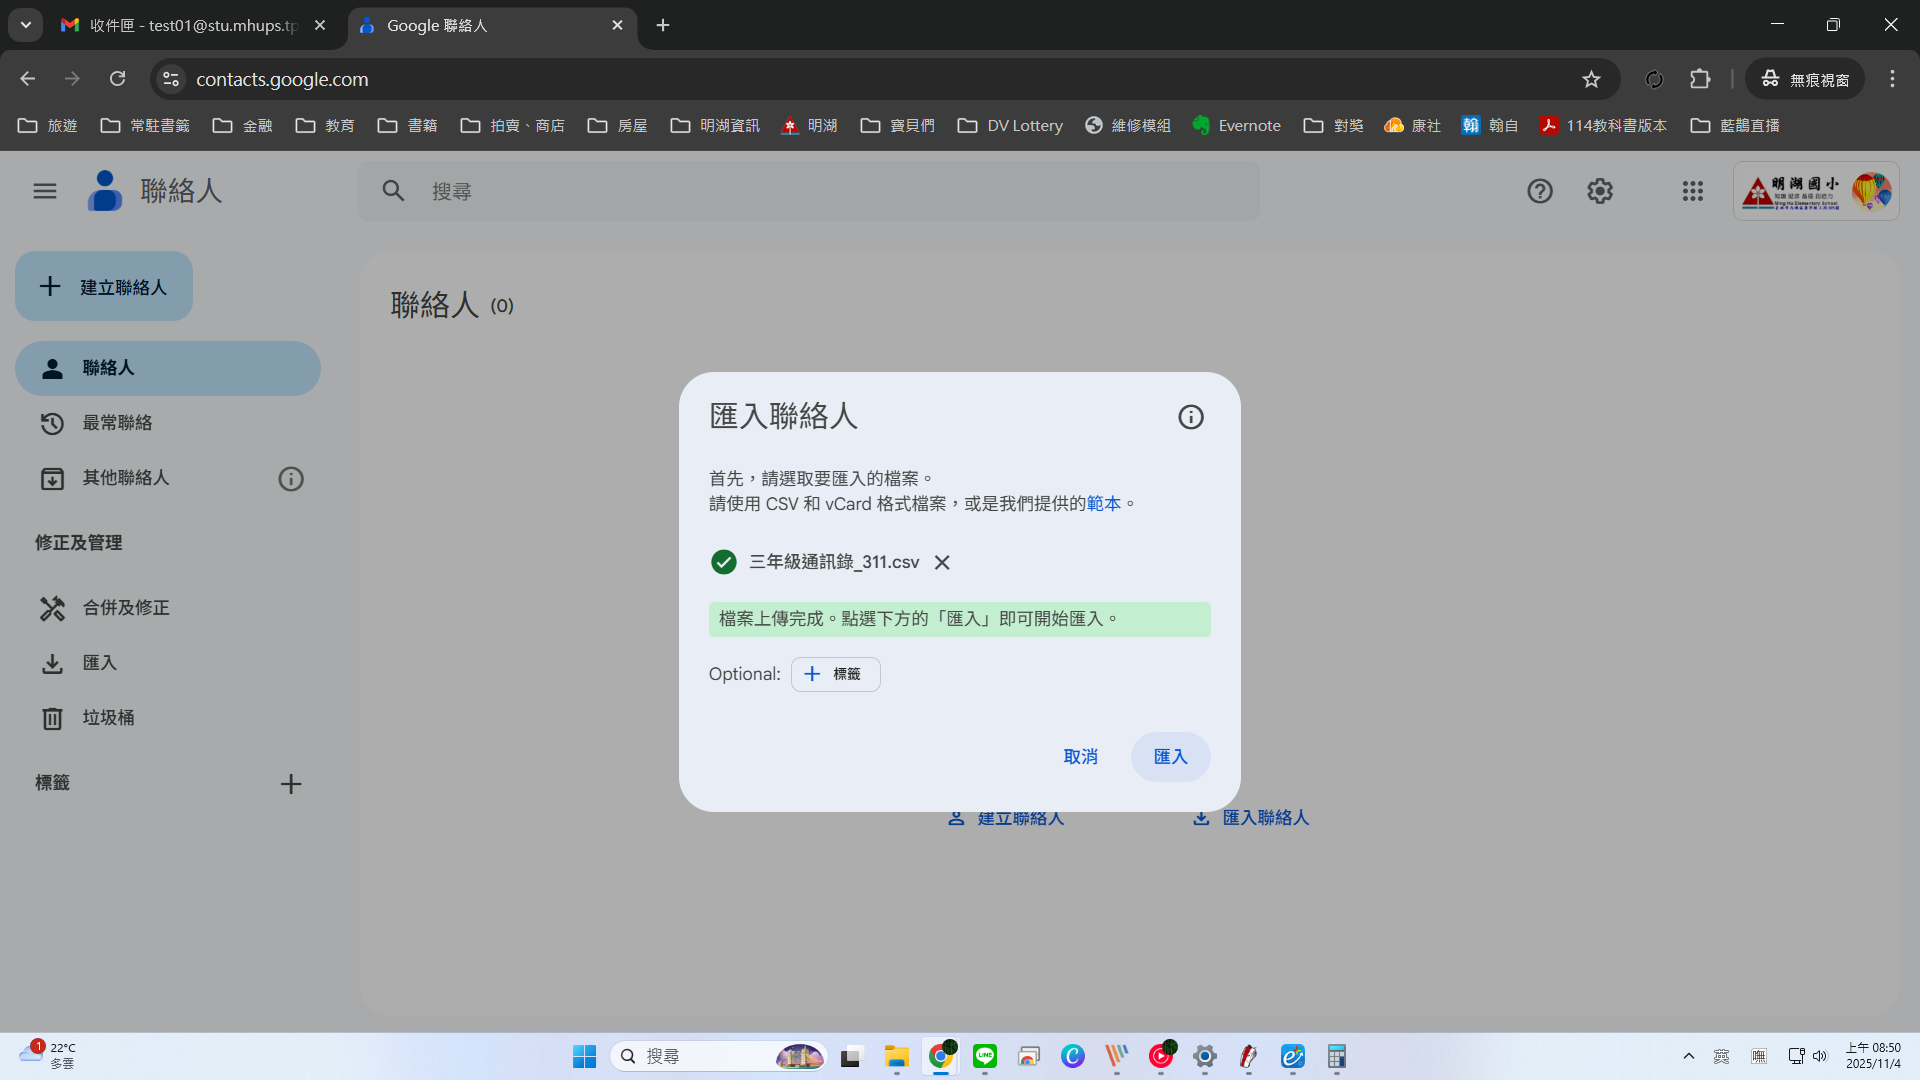Create a new label with plus icon
1920x1080 pixels.
point(291,784)
